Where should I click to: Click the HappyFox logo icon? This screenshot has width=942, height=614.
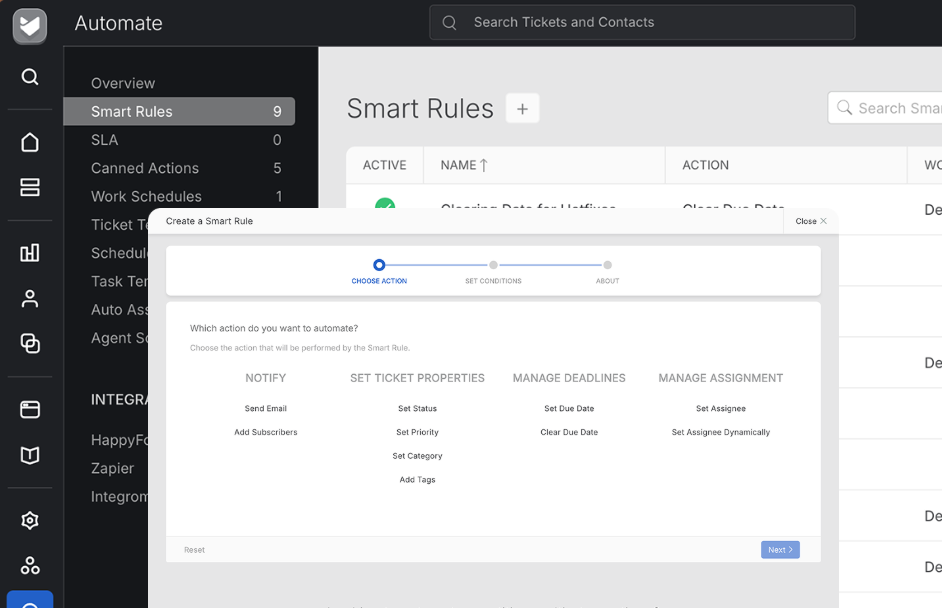click(x=29, y=26)
